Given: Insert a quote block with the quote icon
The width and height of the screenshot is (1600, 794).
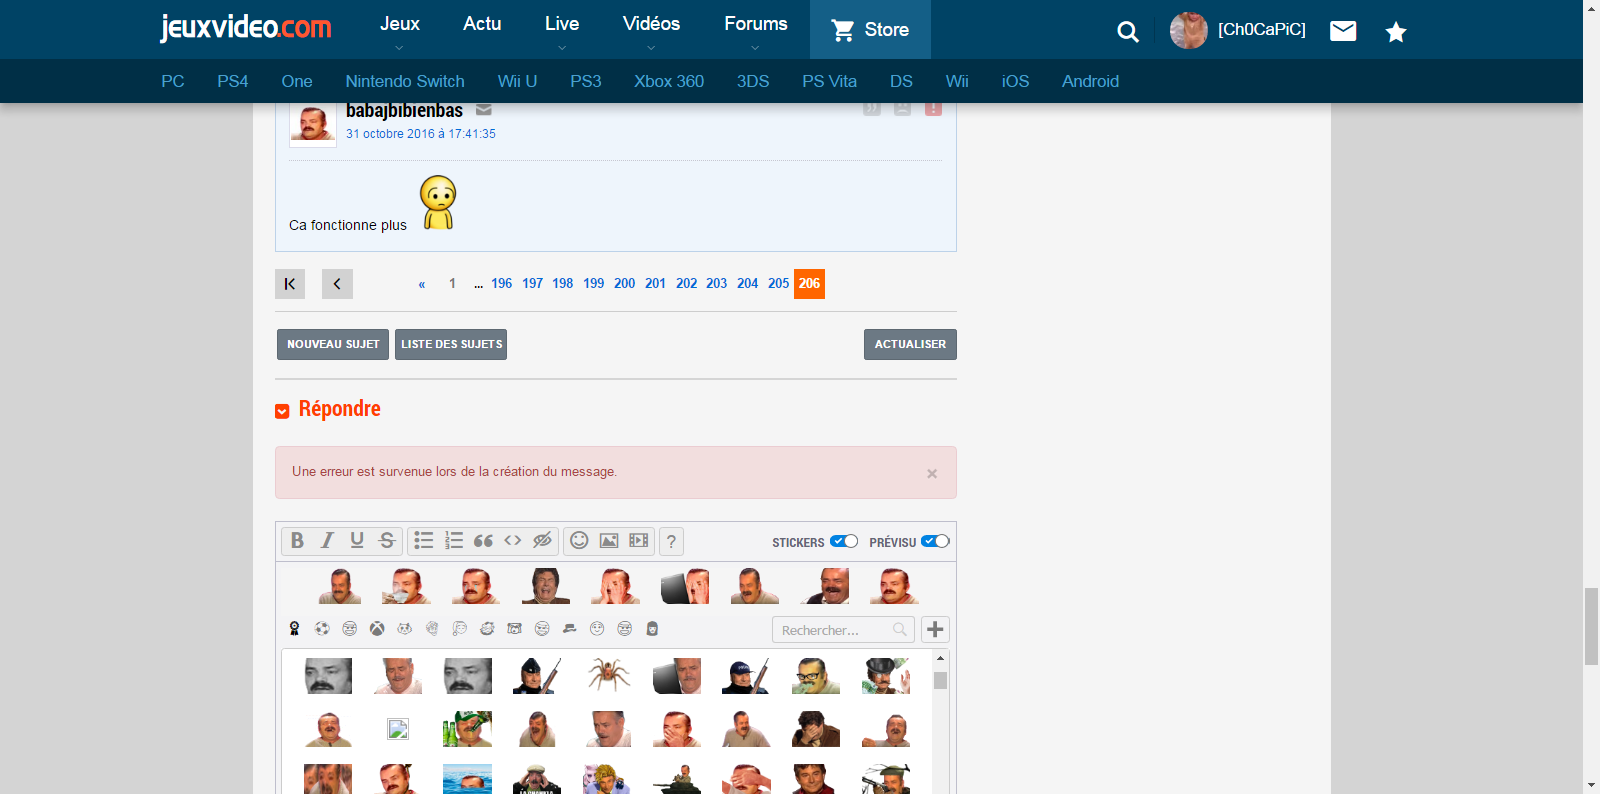Looking at the screenshot, I should pyautogui.click(x=483, y=541).
